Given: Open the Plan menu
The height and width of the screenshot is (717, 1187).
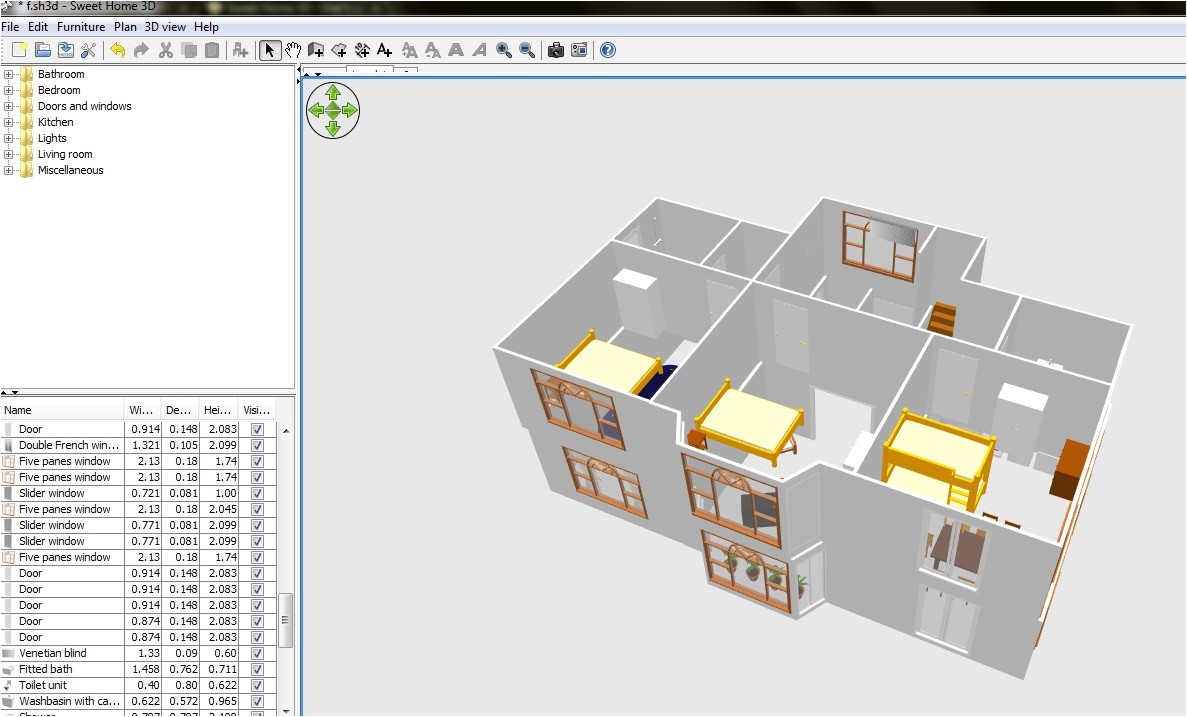Looking at the screenshot, I should click(x=125, y=27).
